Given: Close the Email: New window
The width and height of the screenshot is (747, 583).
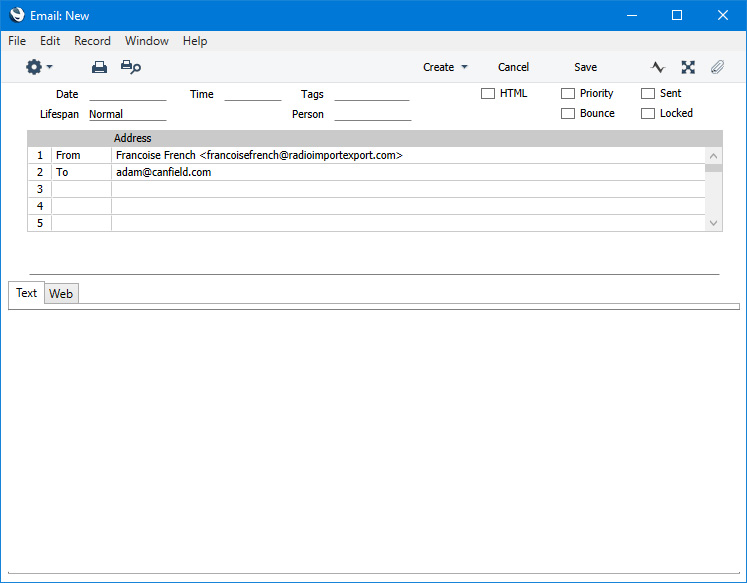Looking at the screenshot, I should [722, 15].
